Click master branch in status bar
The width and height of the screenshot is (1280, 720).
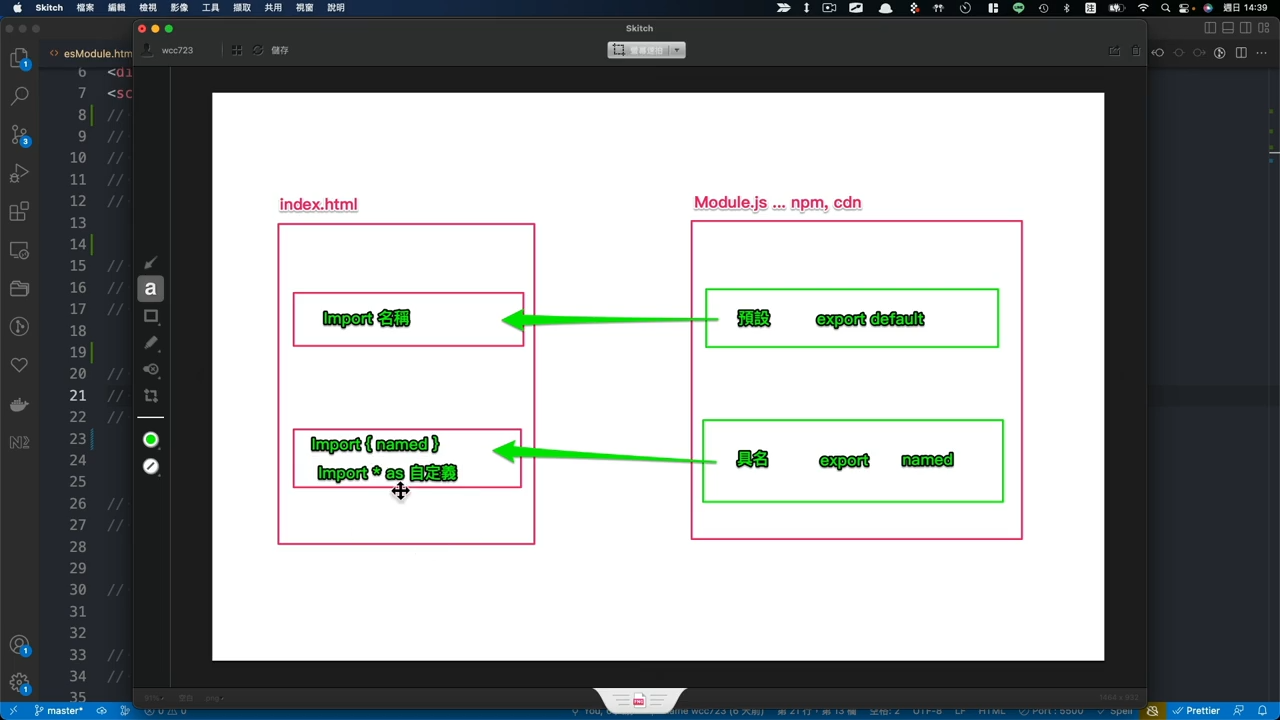click(x=58, y=711)
